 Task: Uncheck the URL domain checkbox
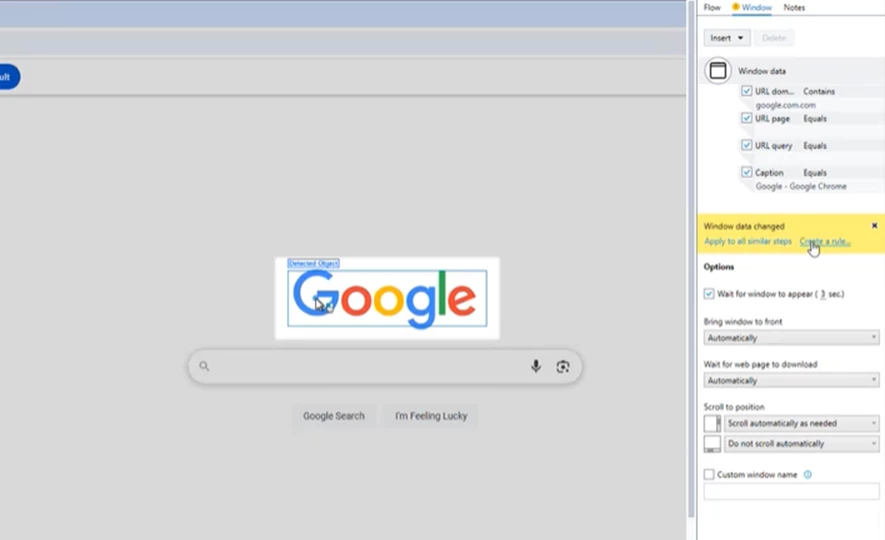click(x=747, y=91)
